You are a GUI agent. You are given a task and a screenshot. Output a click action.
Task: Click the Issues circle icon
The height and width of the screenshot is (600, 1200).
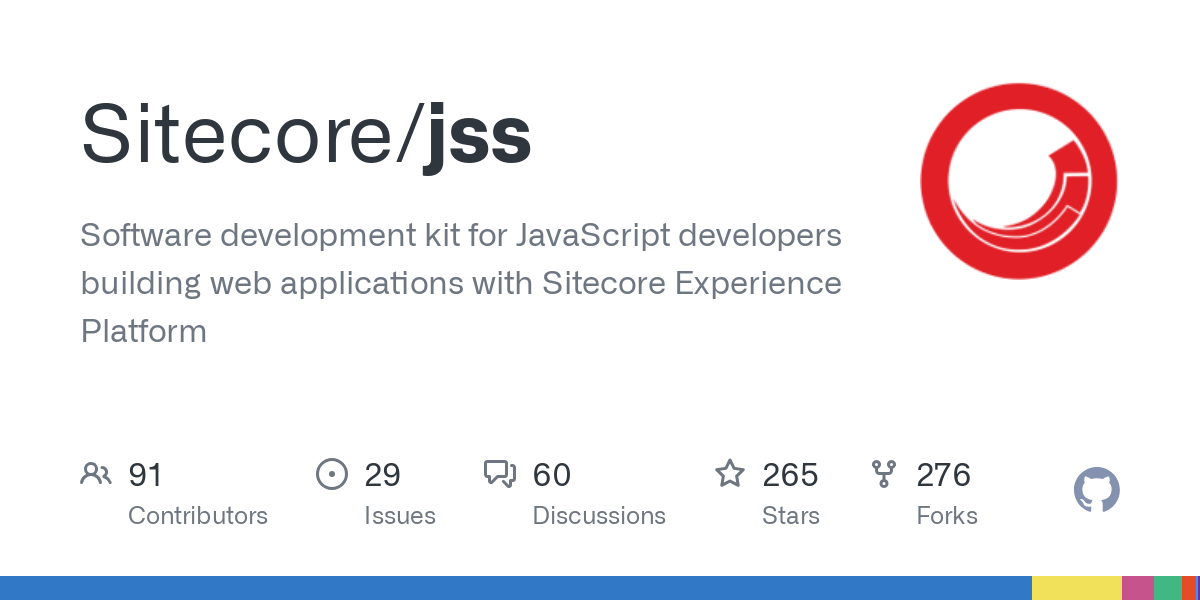(332, 474)
